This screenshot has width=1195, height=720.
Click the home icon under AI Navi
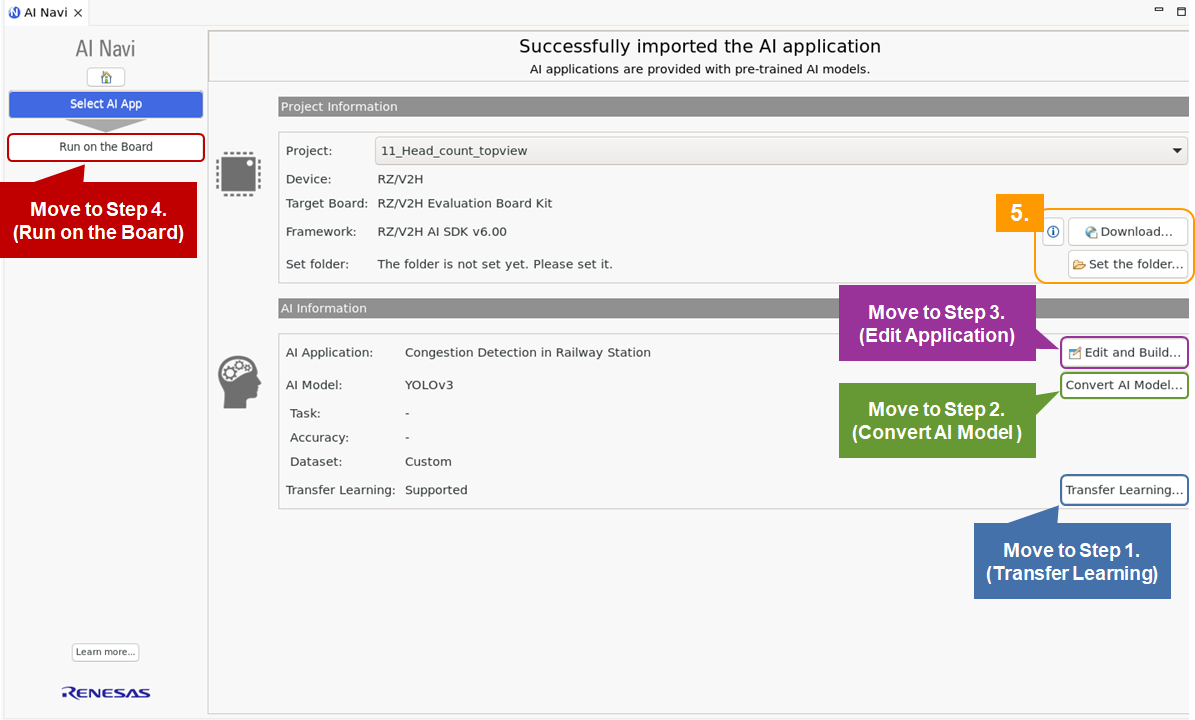pyautogui.click(x=106, y=77)
